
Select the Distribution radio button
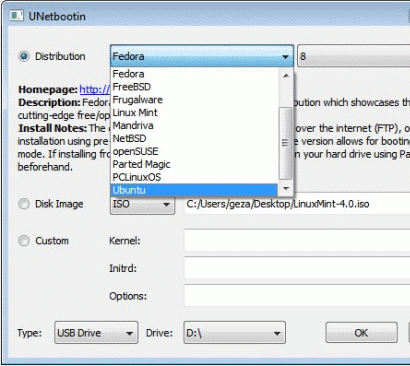pos(24,56)
